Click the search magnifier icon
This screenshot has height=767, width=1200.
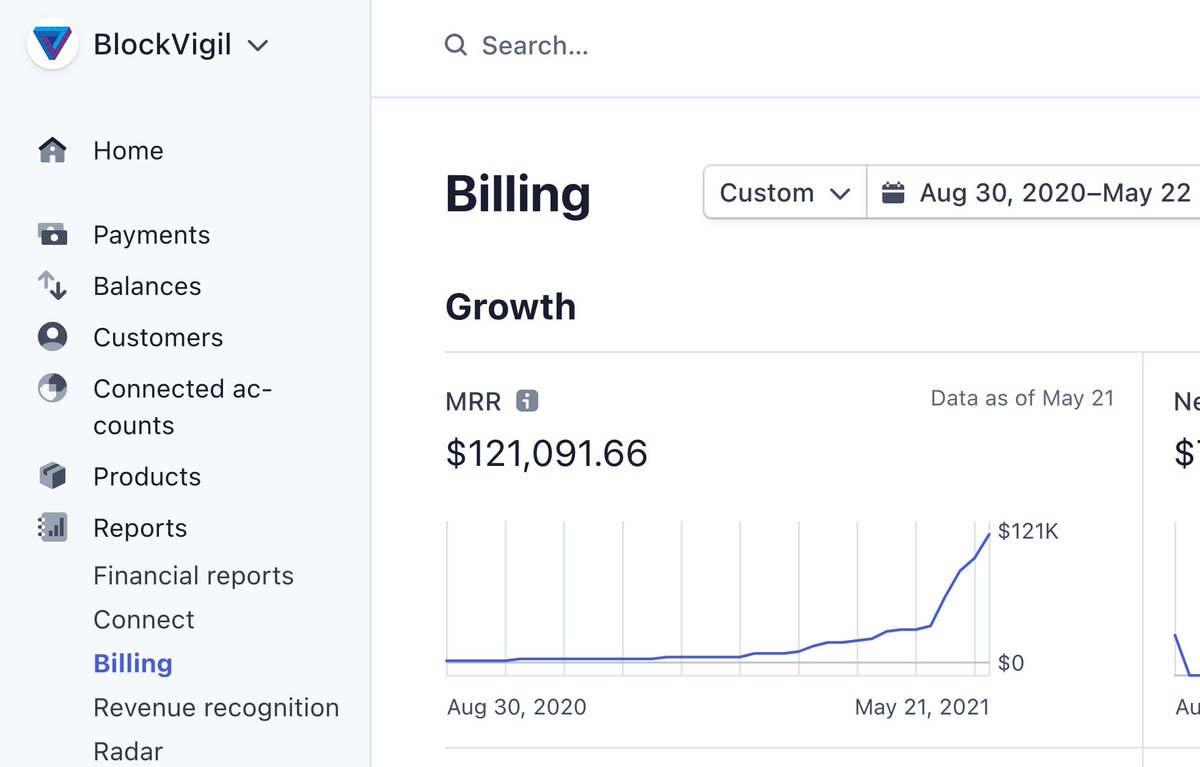(456, 45)
